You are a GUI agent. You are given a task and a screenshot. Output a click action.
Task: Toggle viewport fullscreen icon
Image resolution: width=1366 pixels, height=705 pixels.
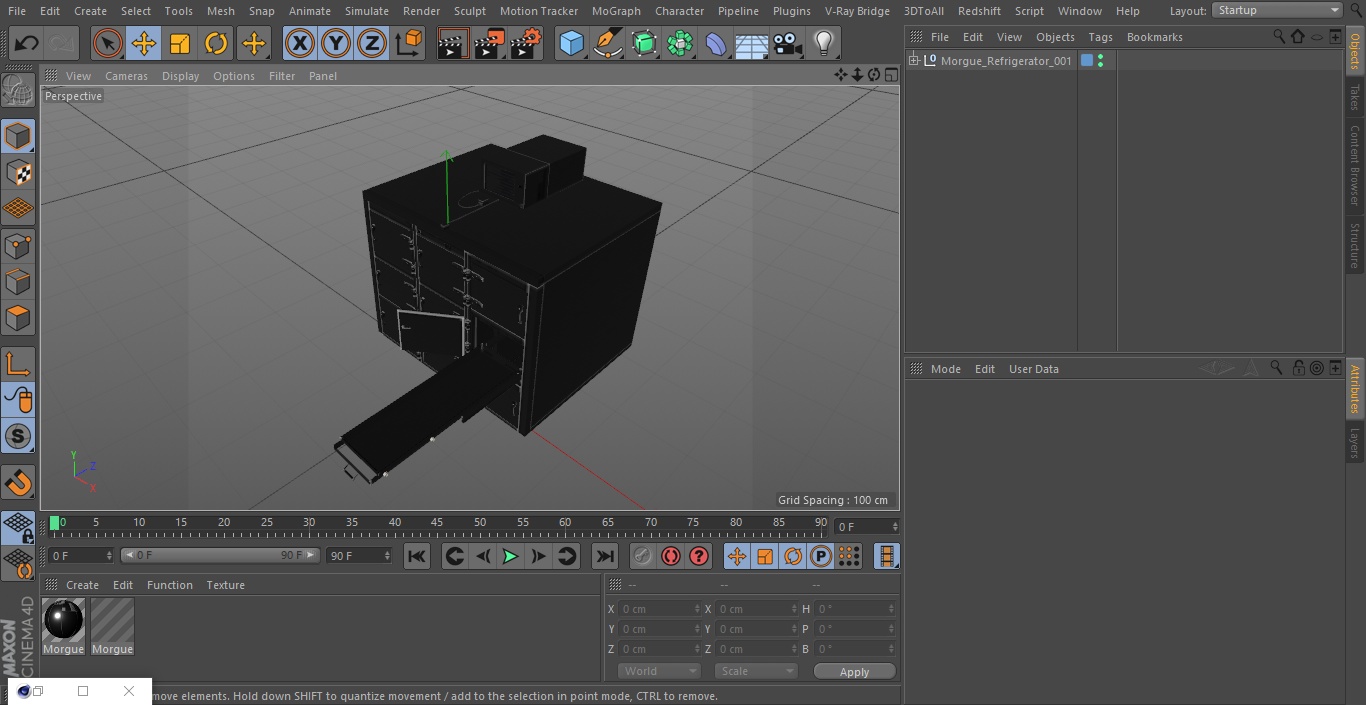click(890, 75)
